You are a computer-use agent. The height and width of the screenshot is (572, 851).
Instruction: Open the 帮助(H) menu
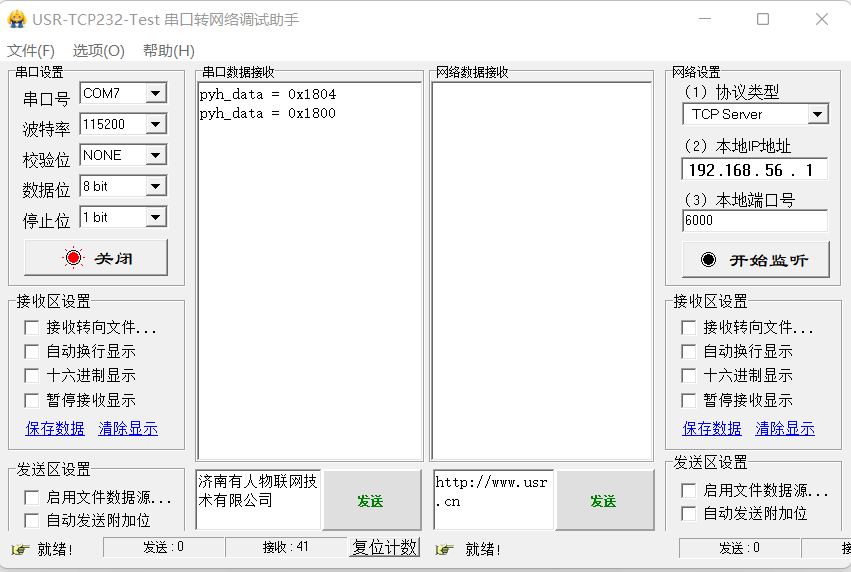click(169, 50)
